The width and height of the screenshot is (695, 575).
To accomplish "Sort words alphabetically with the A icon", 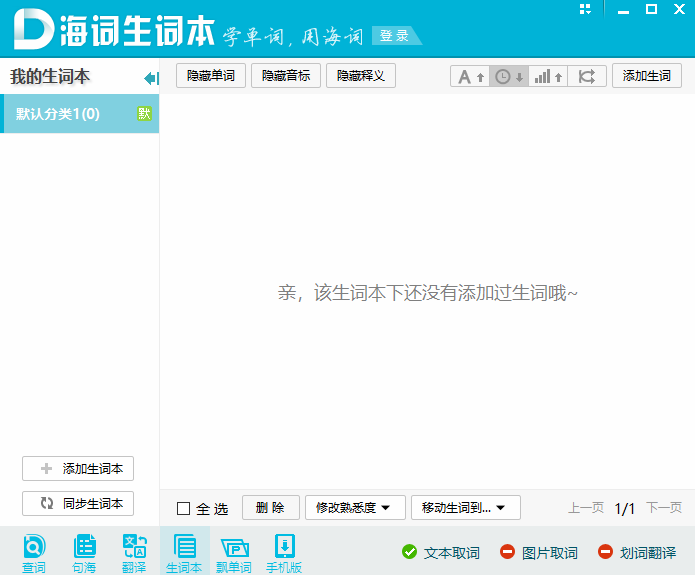I will 470,76.
